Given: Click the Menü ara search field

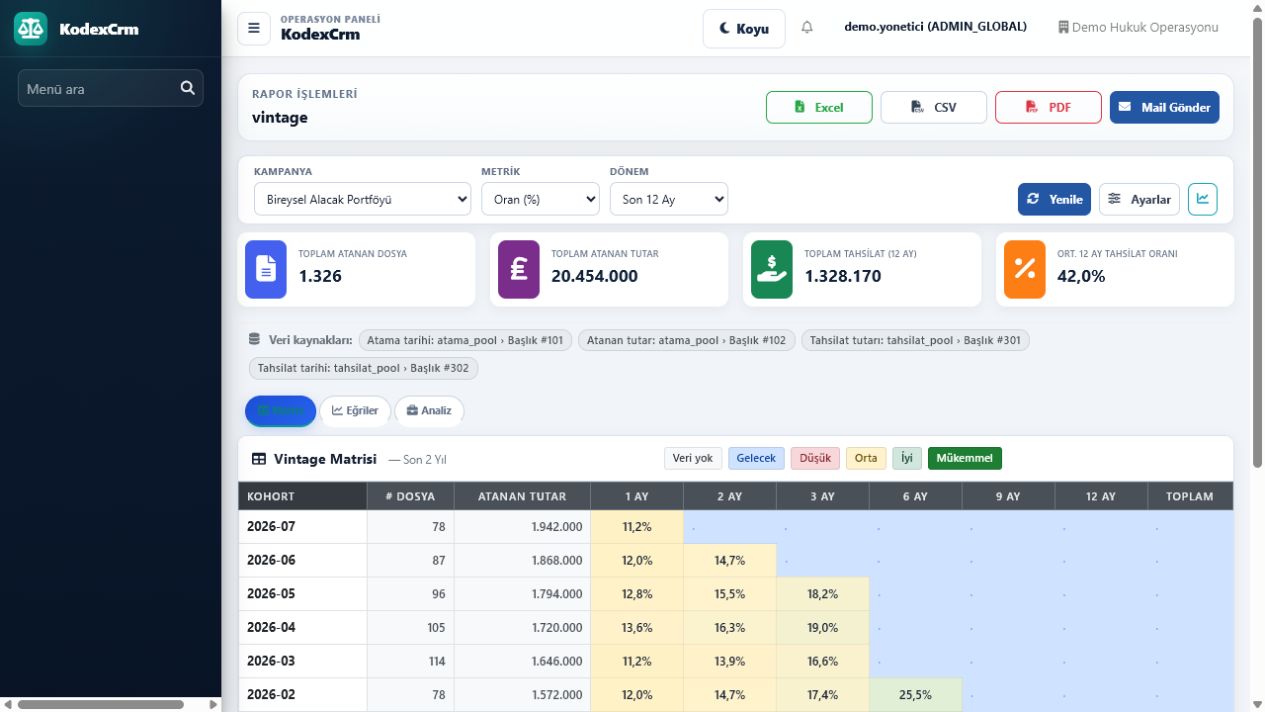Looking at the screenshot, I should click(110, 88).
